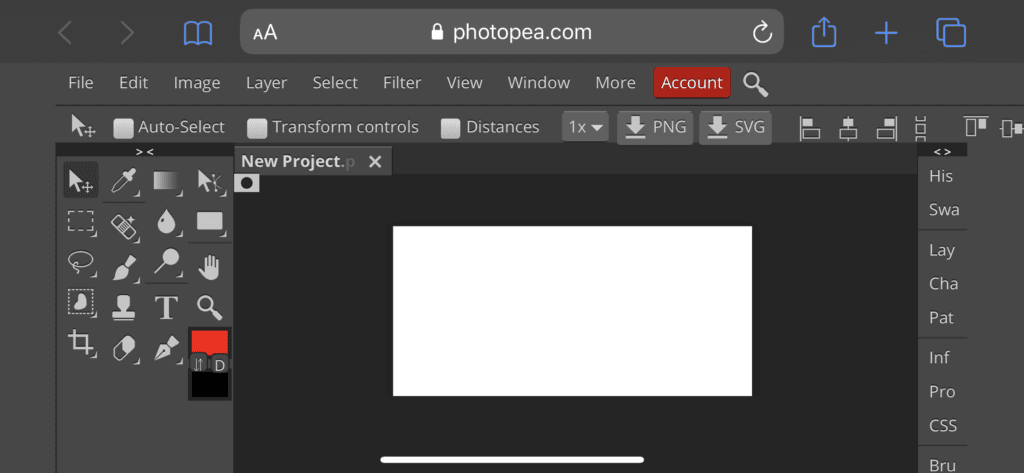This screenshot has width=1024, height=473.
Task: Select the Dodge tool
Action: (x=167, y=263)
